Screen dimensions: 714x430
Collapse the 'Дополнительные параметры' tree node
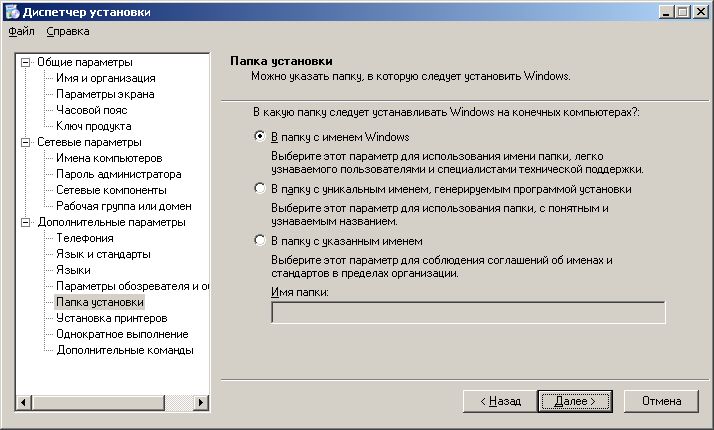click(26, 222)
